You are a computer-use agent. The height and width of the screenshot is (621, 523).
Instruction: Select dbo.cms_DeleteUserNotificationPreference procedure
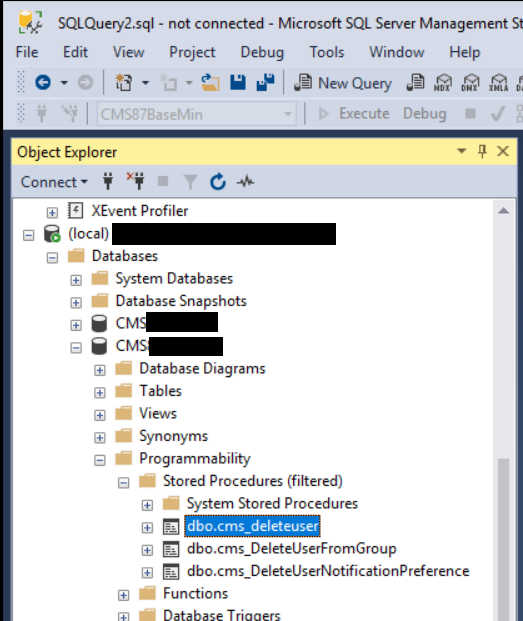tap(328, 571)
